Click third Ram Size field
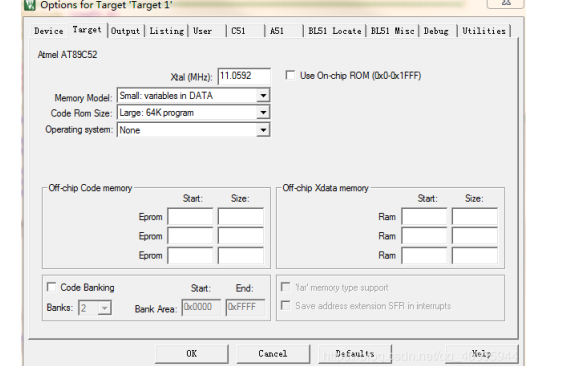587x366 pixels. pyautogui.click(x=475, y=256)
